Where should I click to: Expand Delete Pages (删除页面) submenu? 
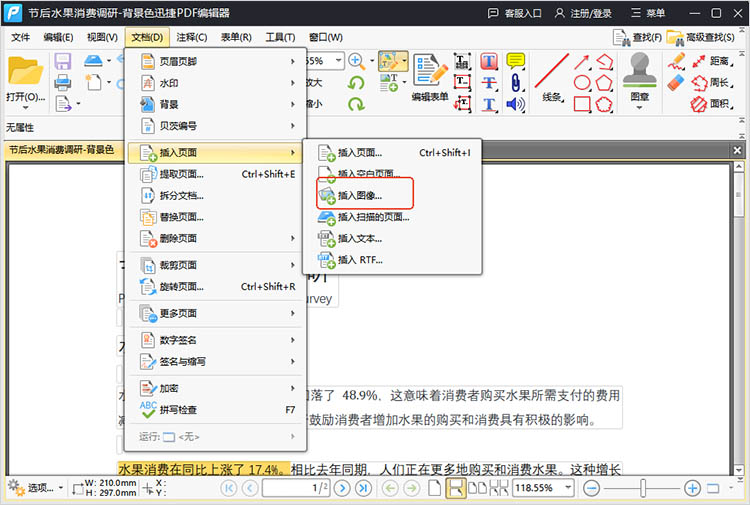tap(217, 238)
